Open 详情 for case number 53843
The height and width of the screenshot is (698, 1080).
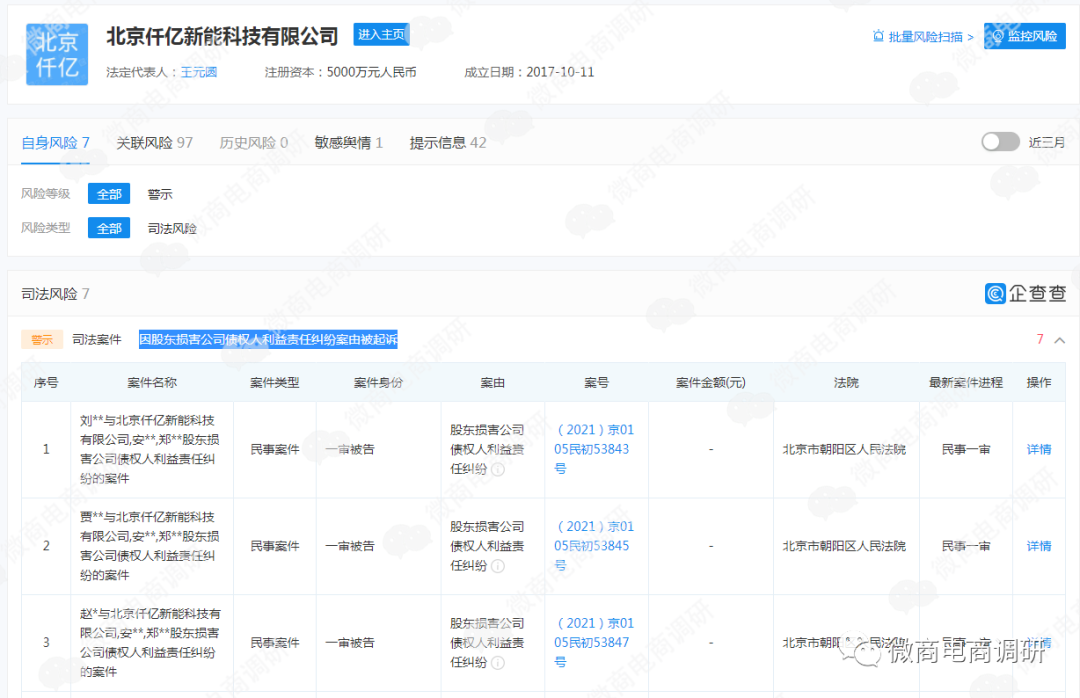coord(1038,449)
